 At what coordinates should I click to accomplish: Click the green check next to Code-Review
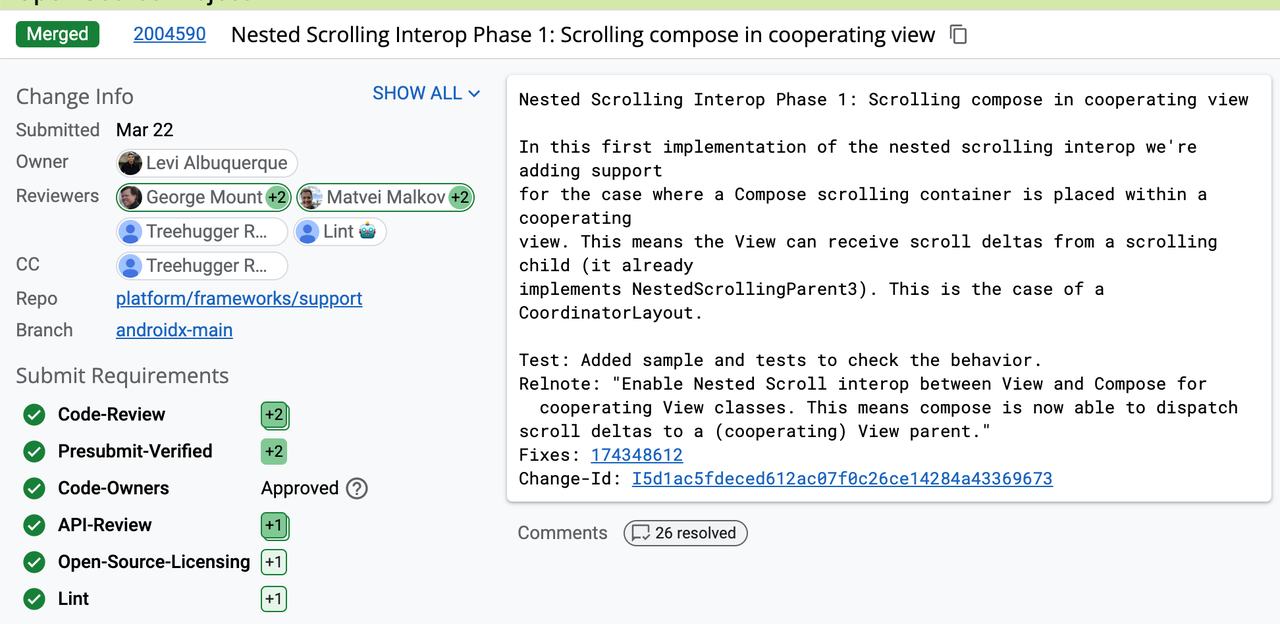[x=34, y=414]
